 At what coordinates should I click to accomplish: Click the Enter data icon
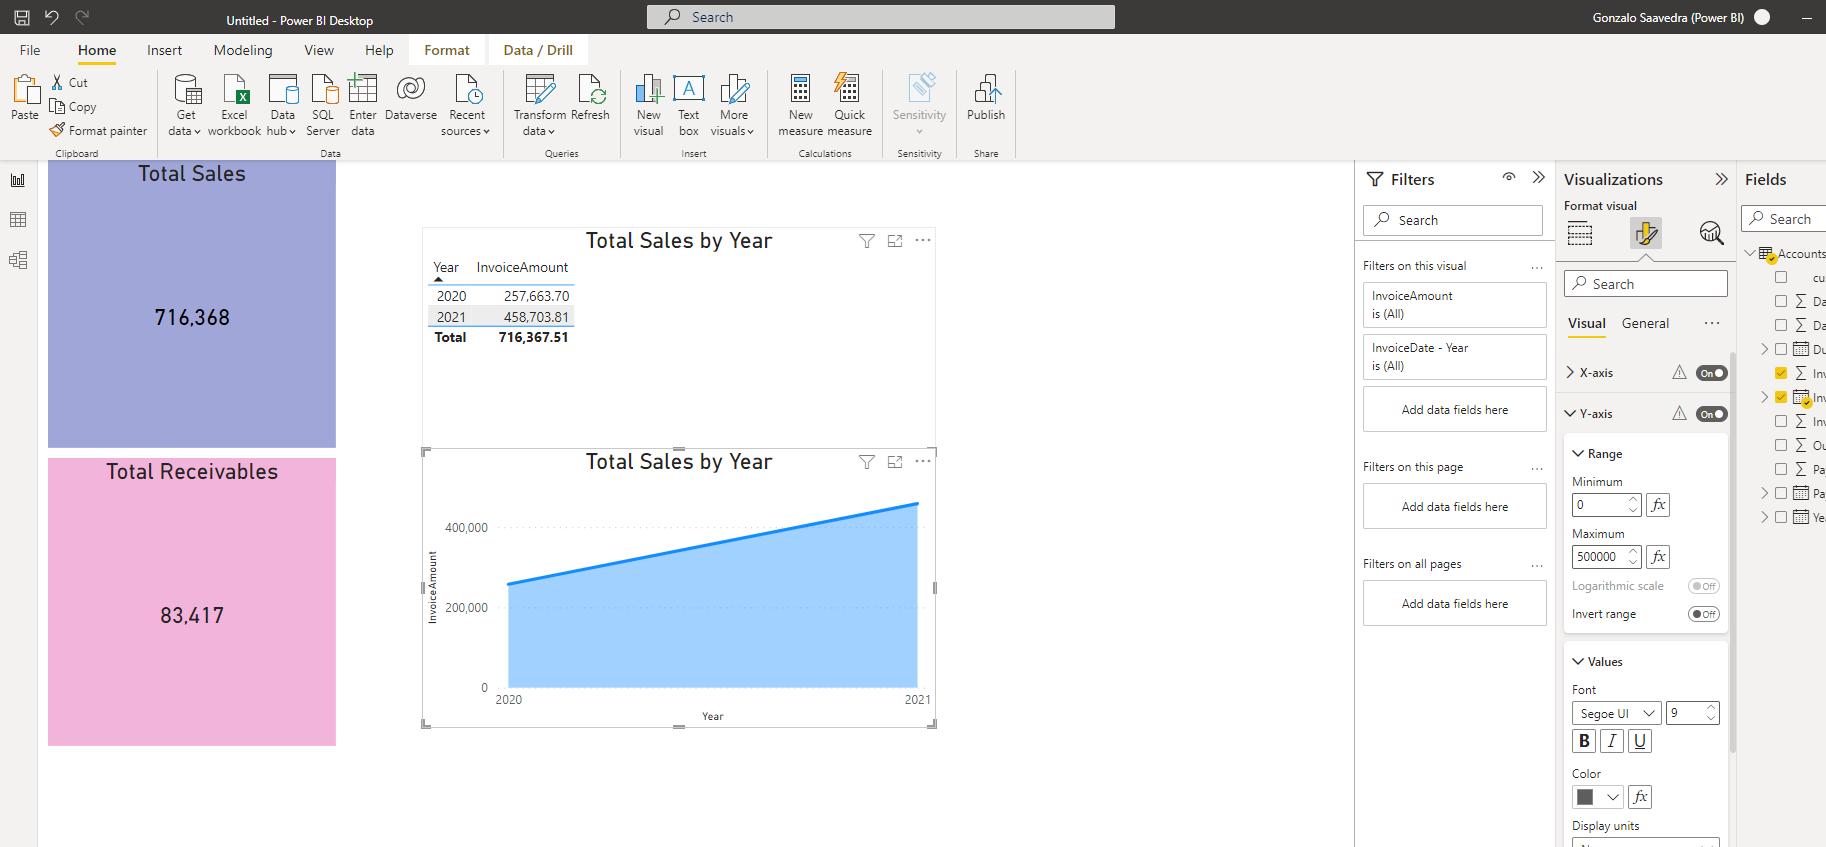click(363, 105)
